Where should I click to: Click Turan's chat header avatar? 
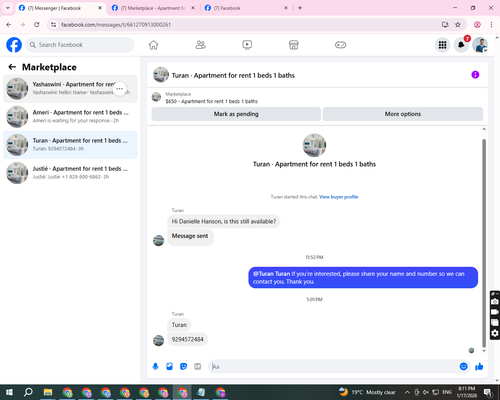click(161, 75)
